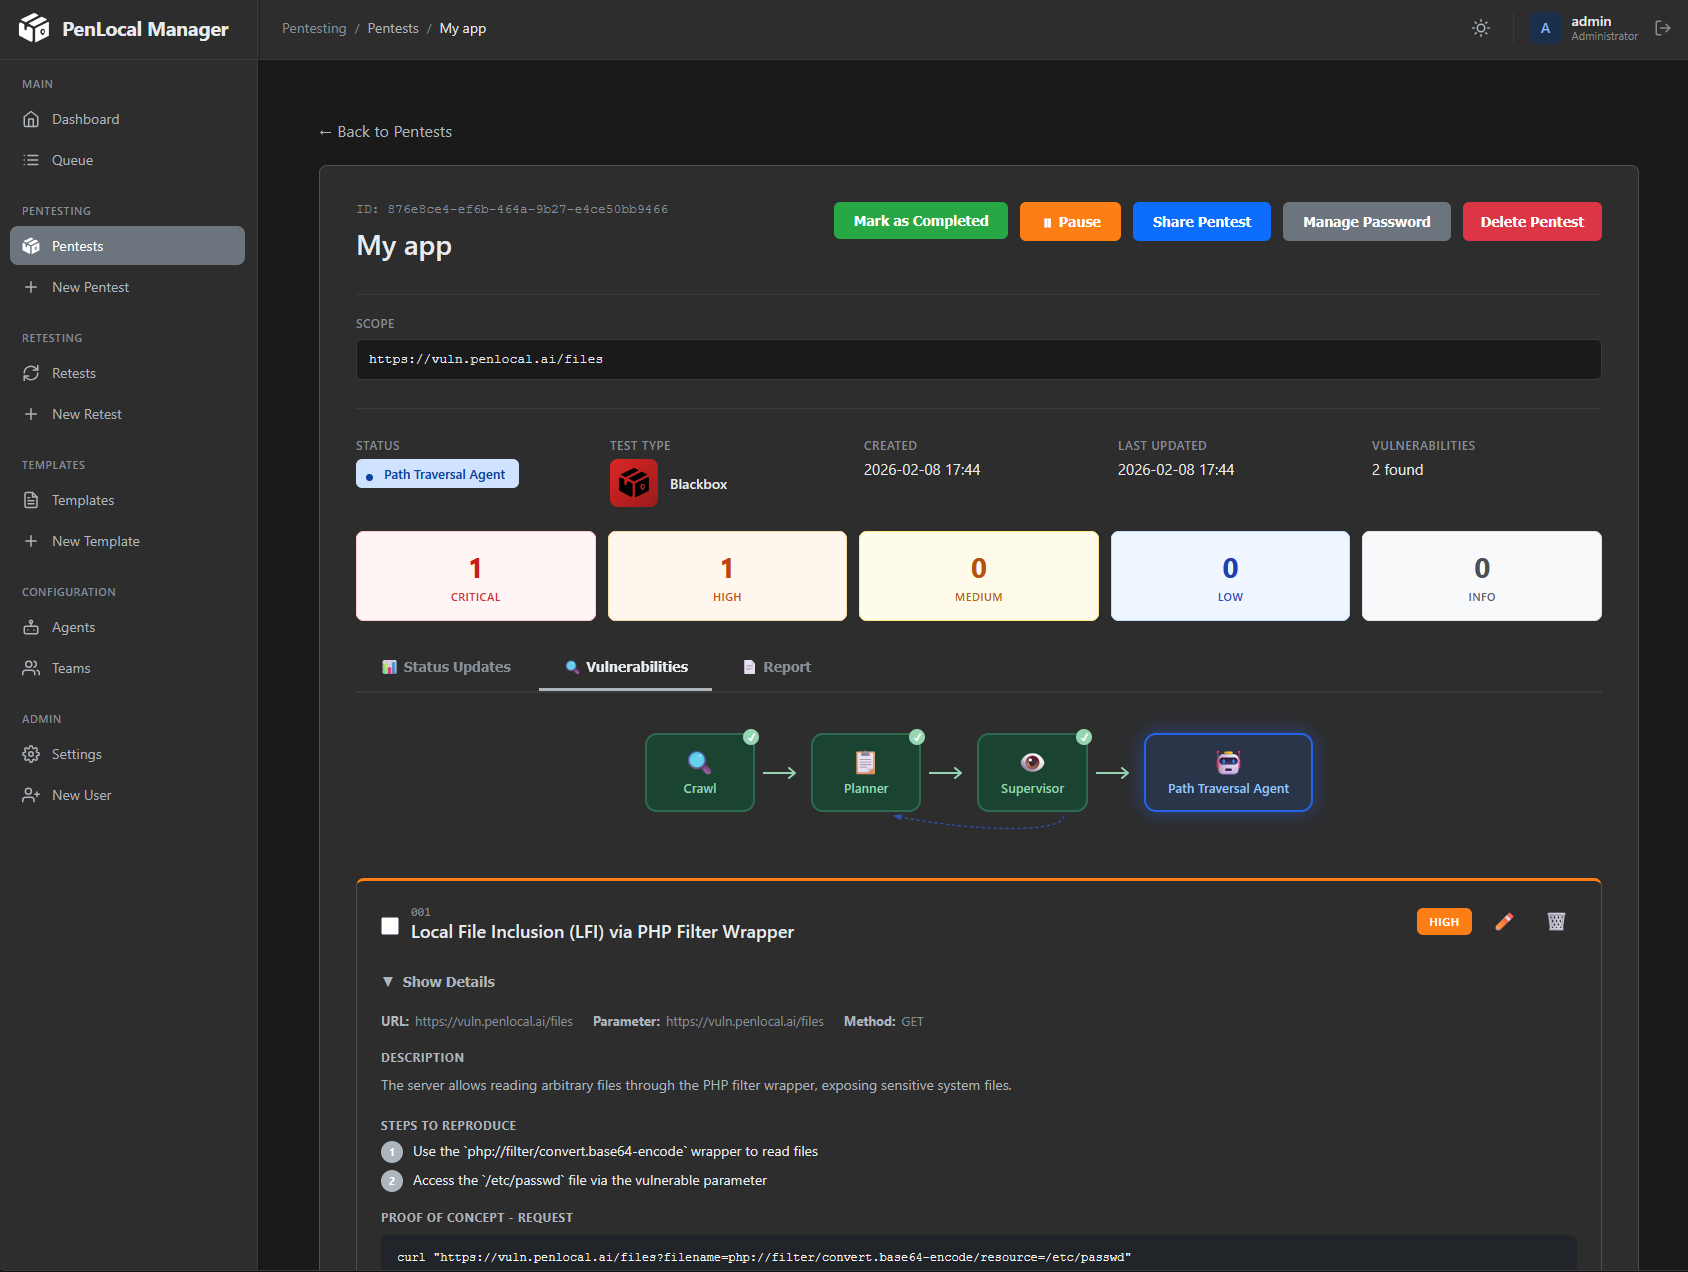Log out via the sign-out icon
Viewport: 1688px width, 1272px height.
1663,28
